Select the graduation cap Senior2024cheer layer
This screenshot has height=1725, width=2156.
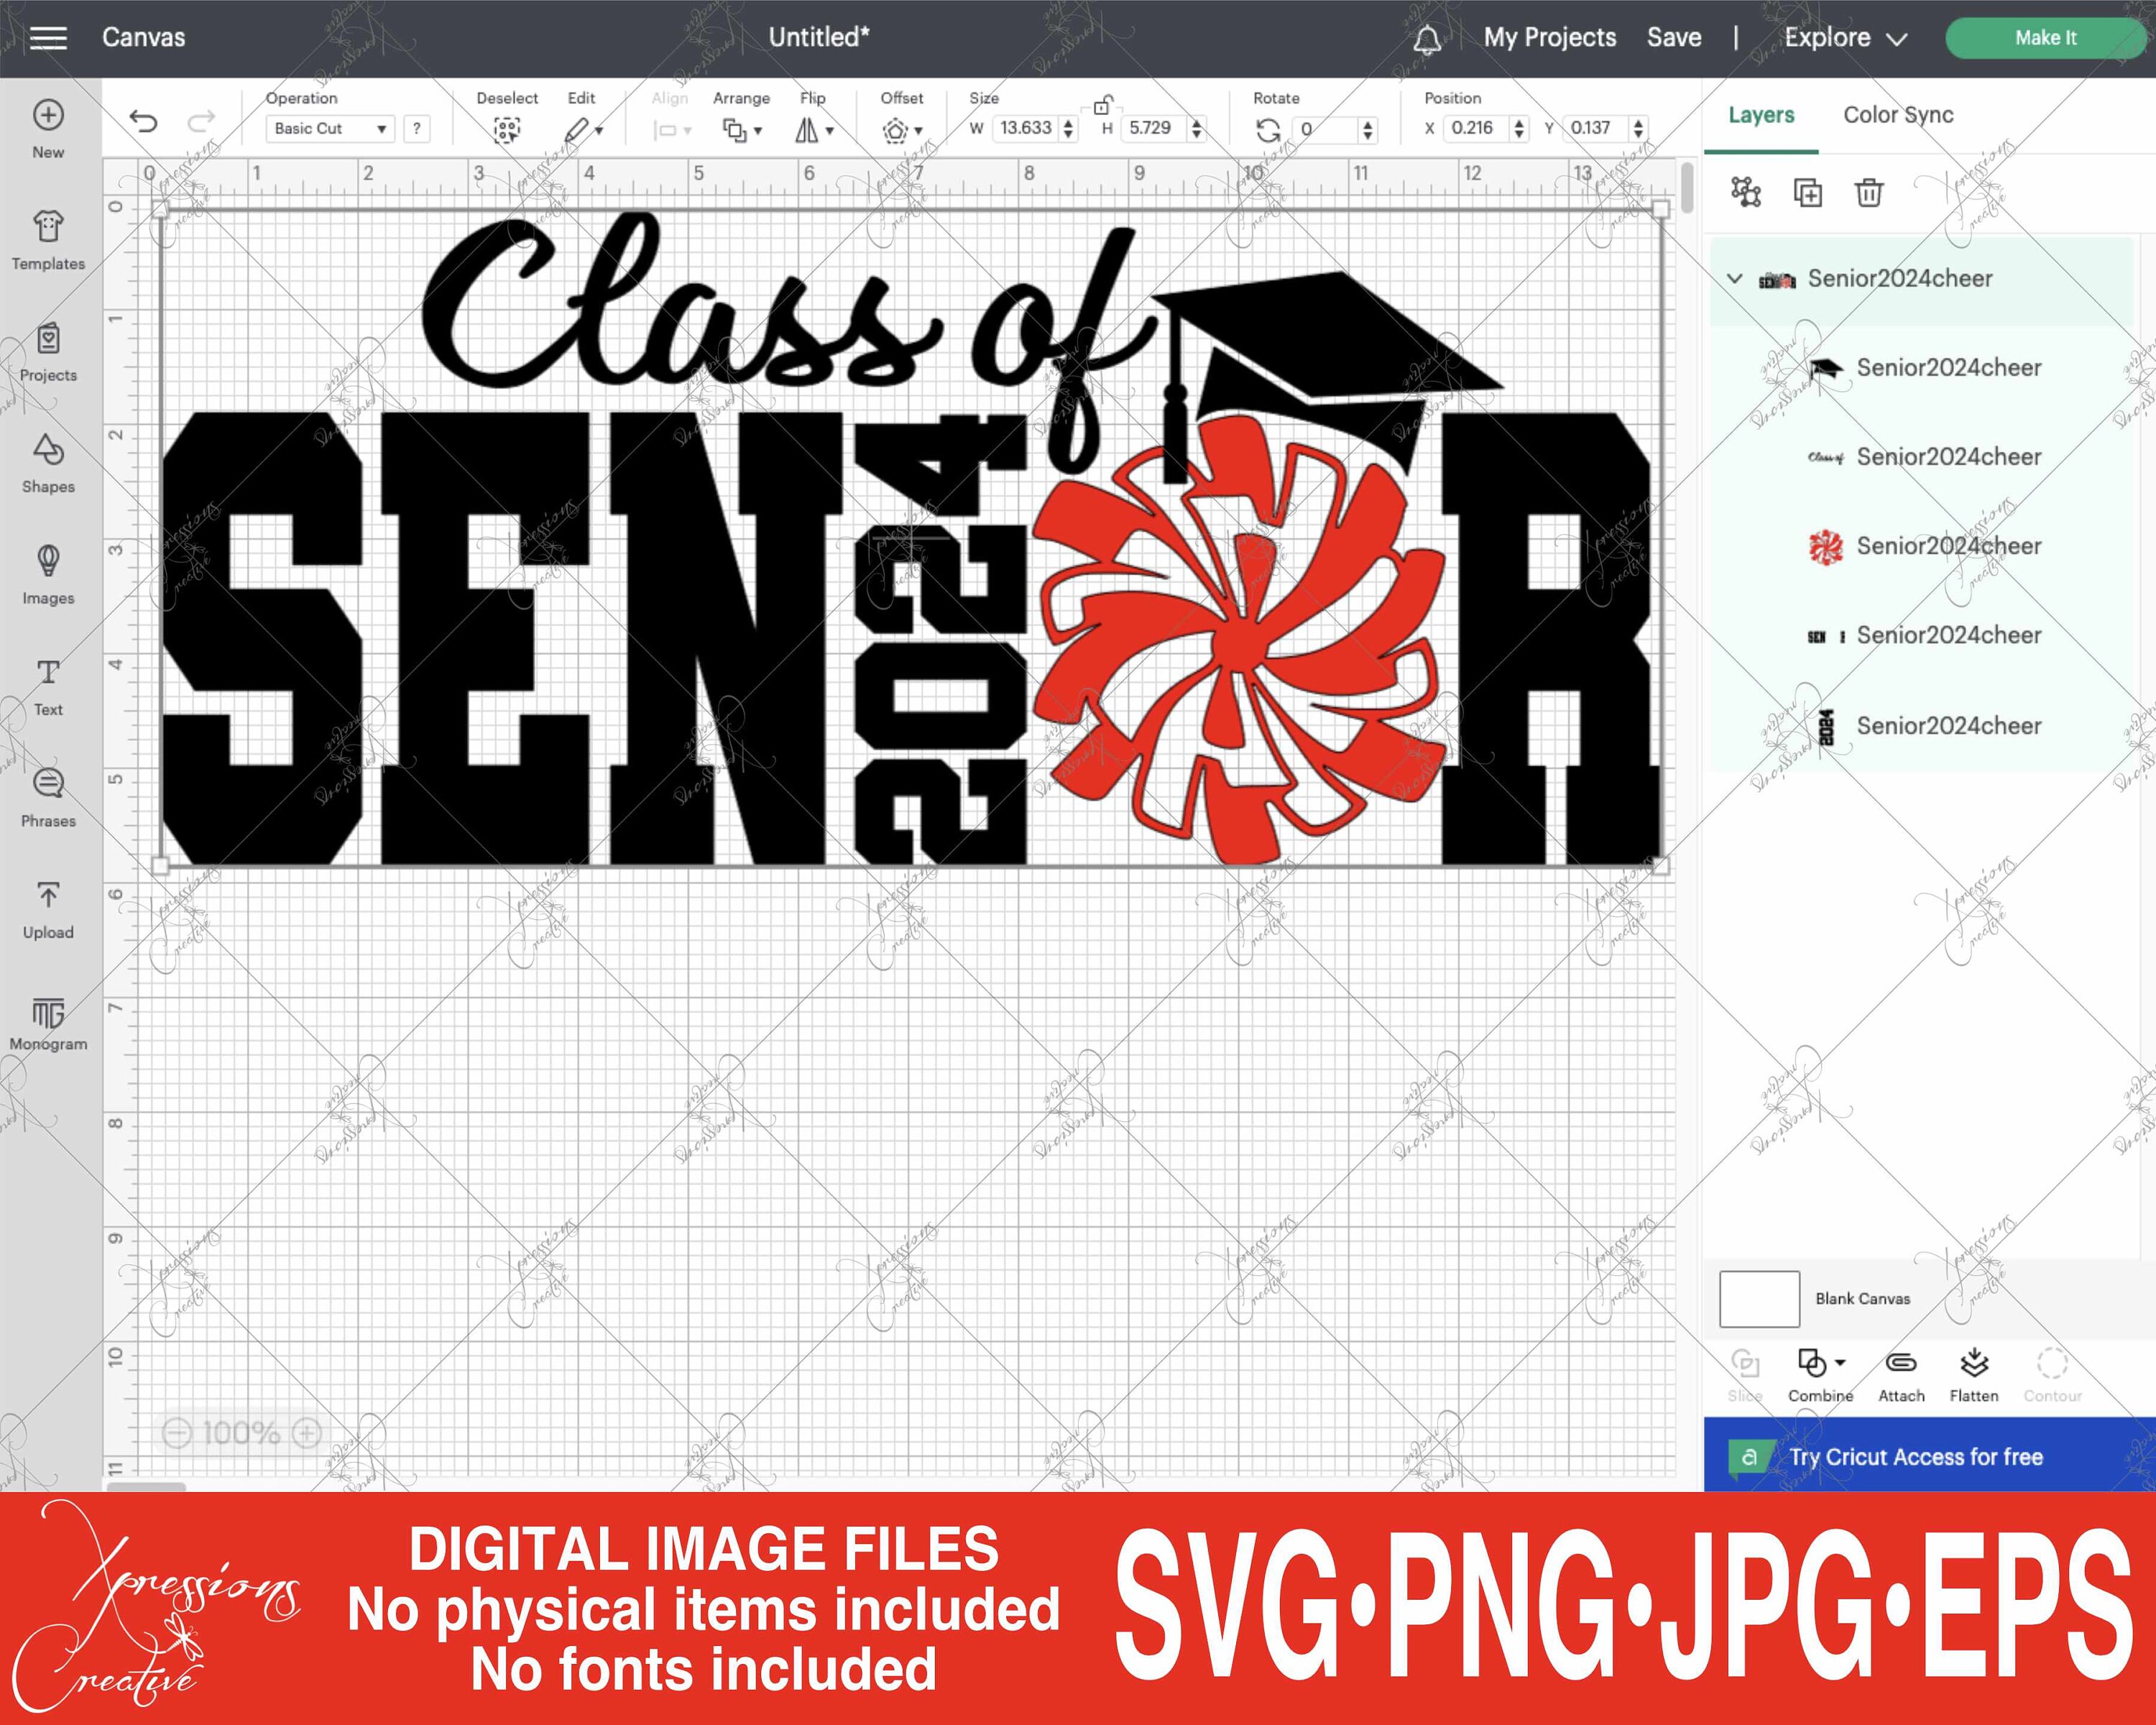1921,368
